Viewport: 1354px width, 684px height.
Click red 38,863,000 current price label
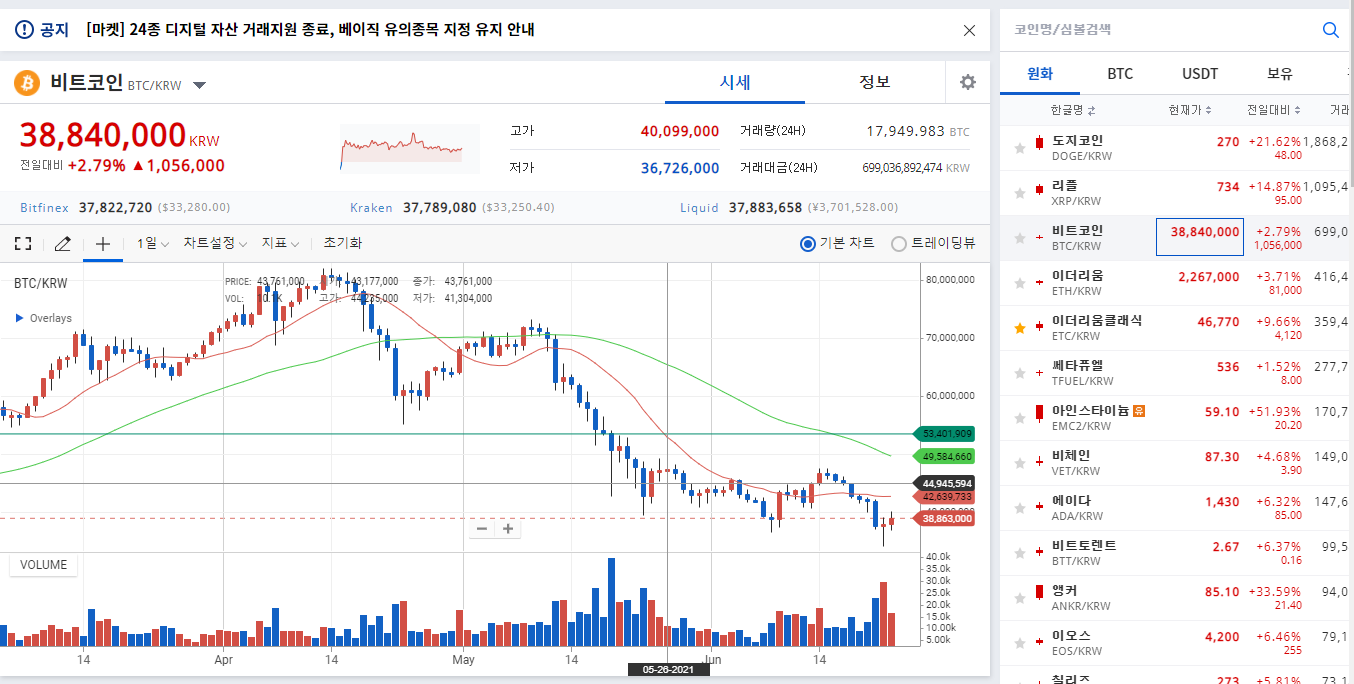[944, 519]
